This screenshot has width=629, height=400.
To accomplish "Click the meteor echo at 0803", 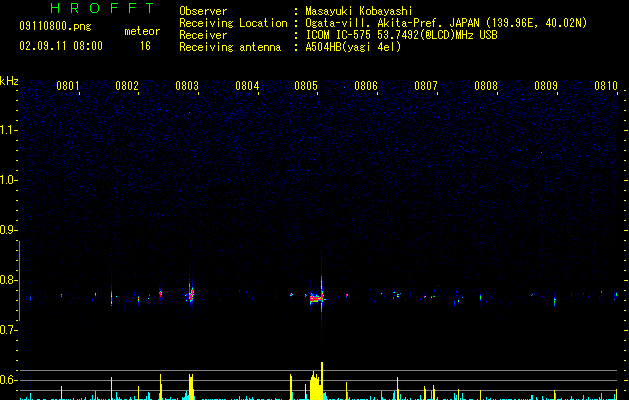I will [191, 294].
